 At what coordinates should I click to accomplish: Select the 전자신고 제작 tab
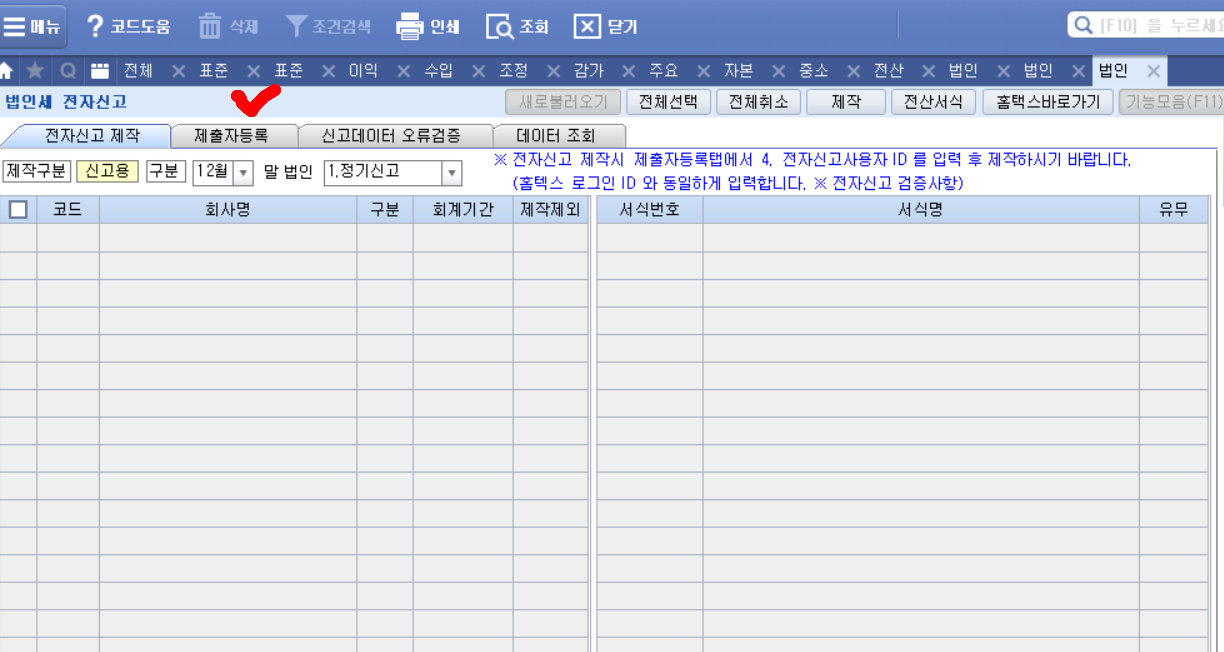[92, 135]
